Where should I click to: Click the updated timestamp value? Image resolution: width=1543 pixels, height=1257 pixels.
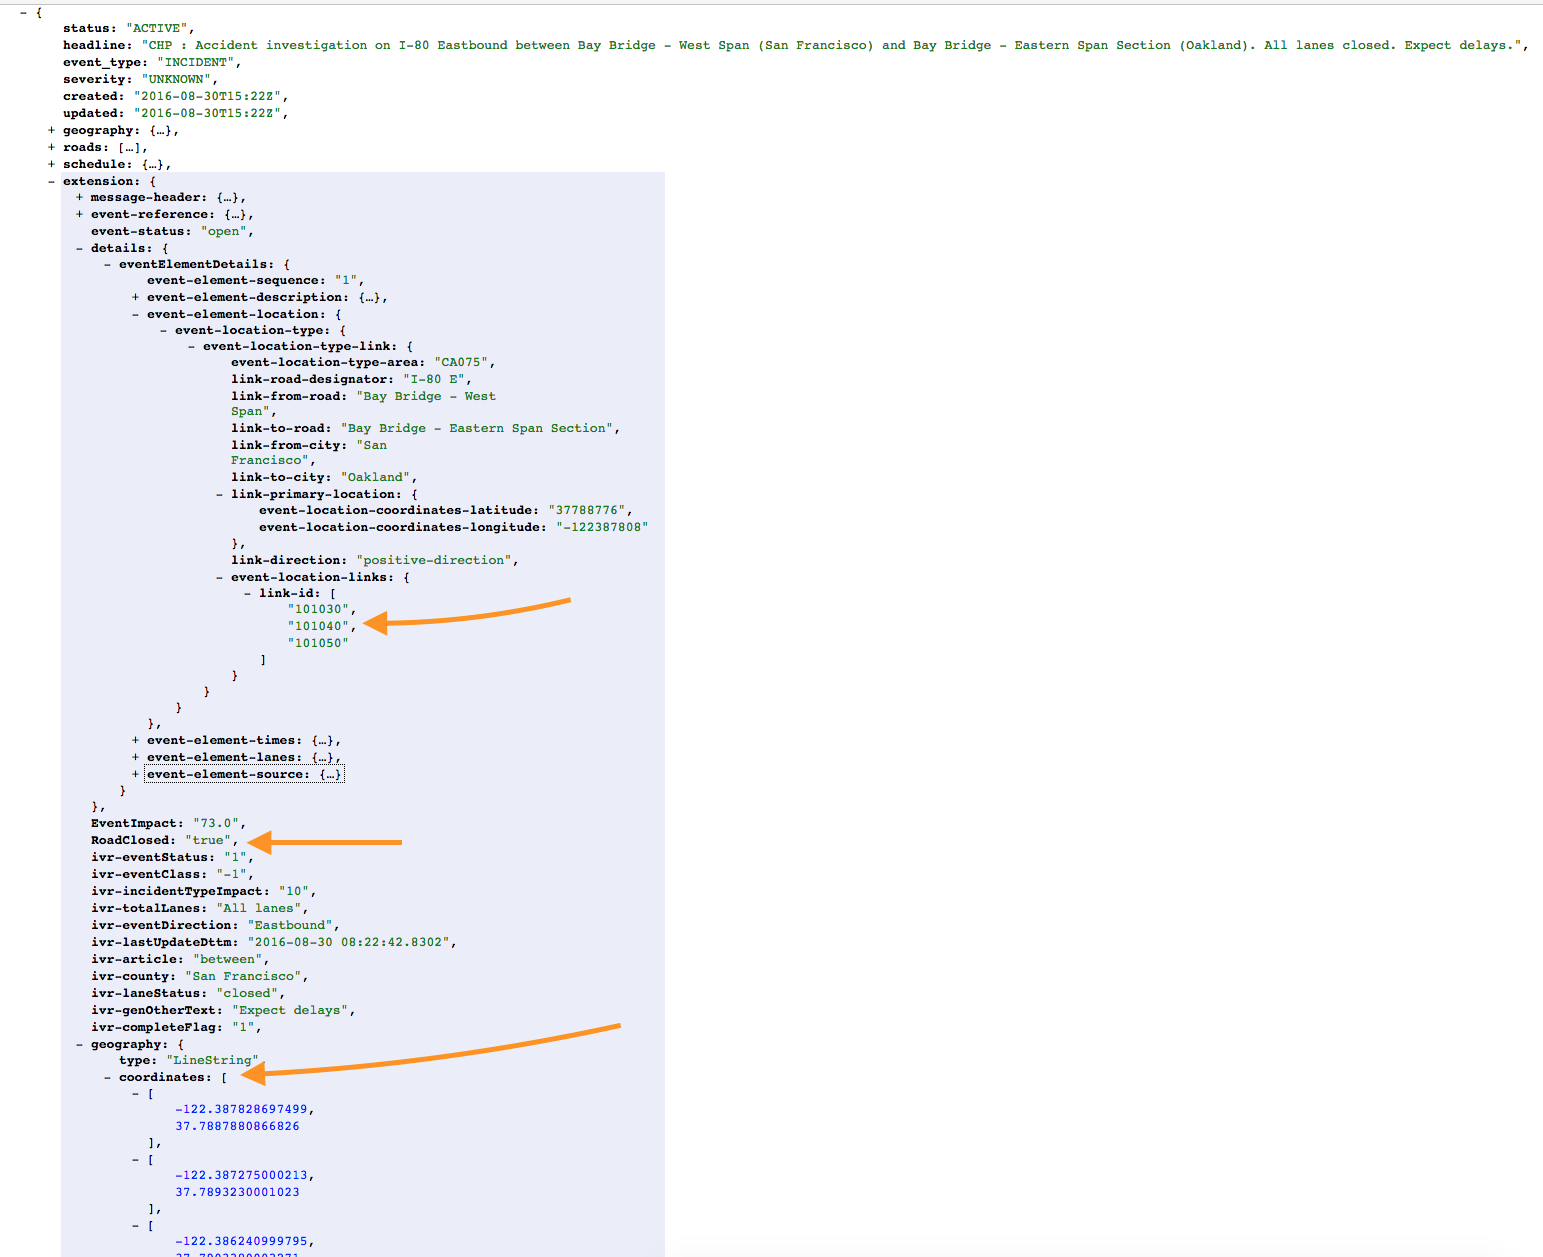208,114
